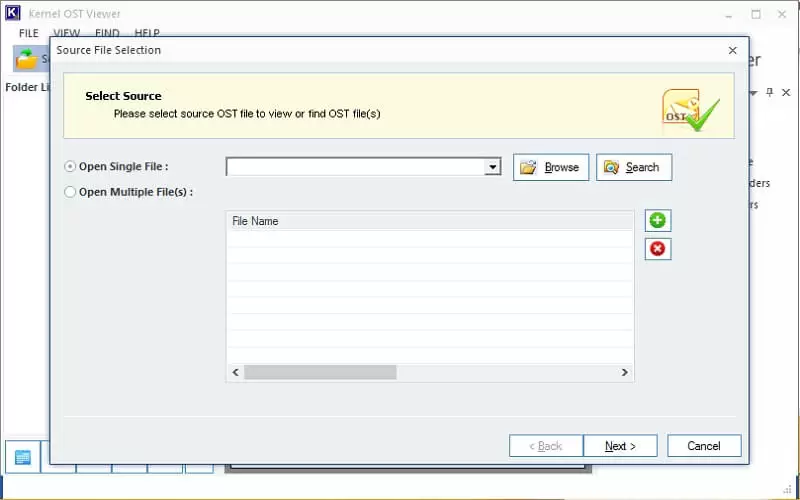Close the right side panel in the main window
800x500 pixels.
pyautogui.click(x=786, y=92)
